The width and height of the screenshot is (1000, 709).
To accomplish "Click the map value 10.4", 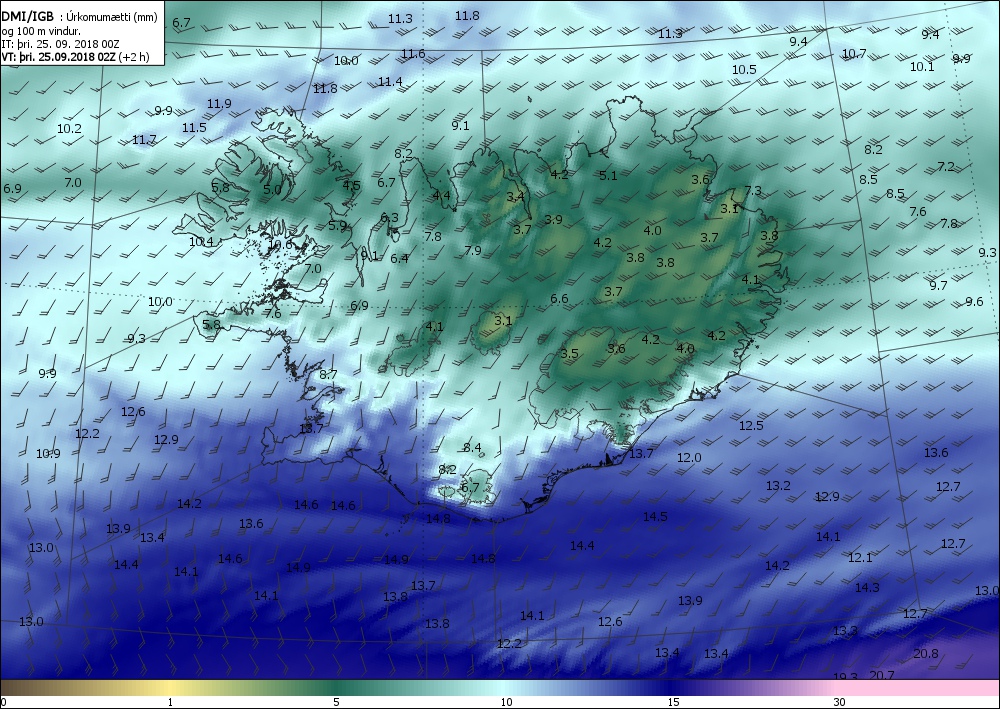I will click(202, 242).
